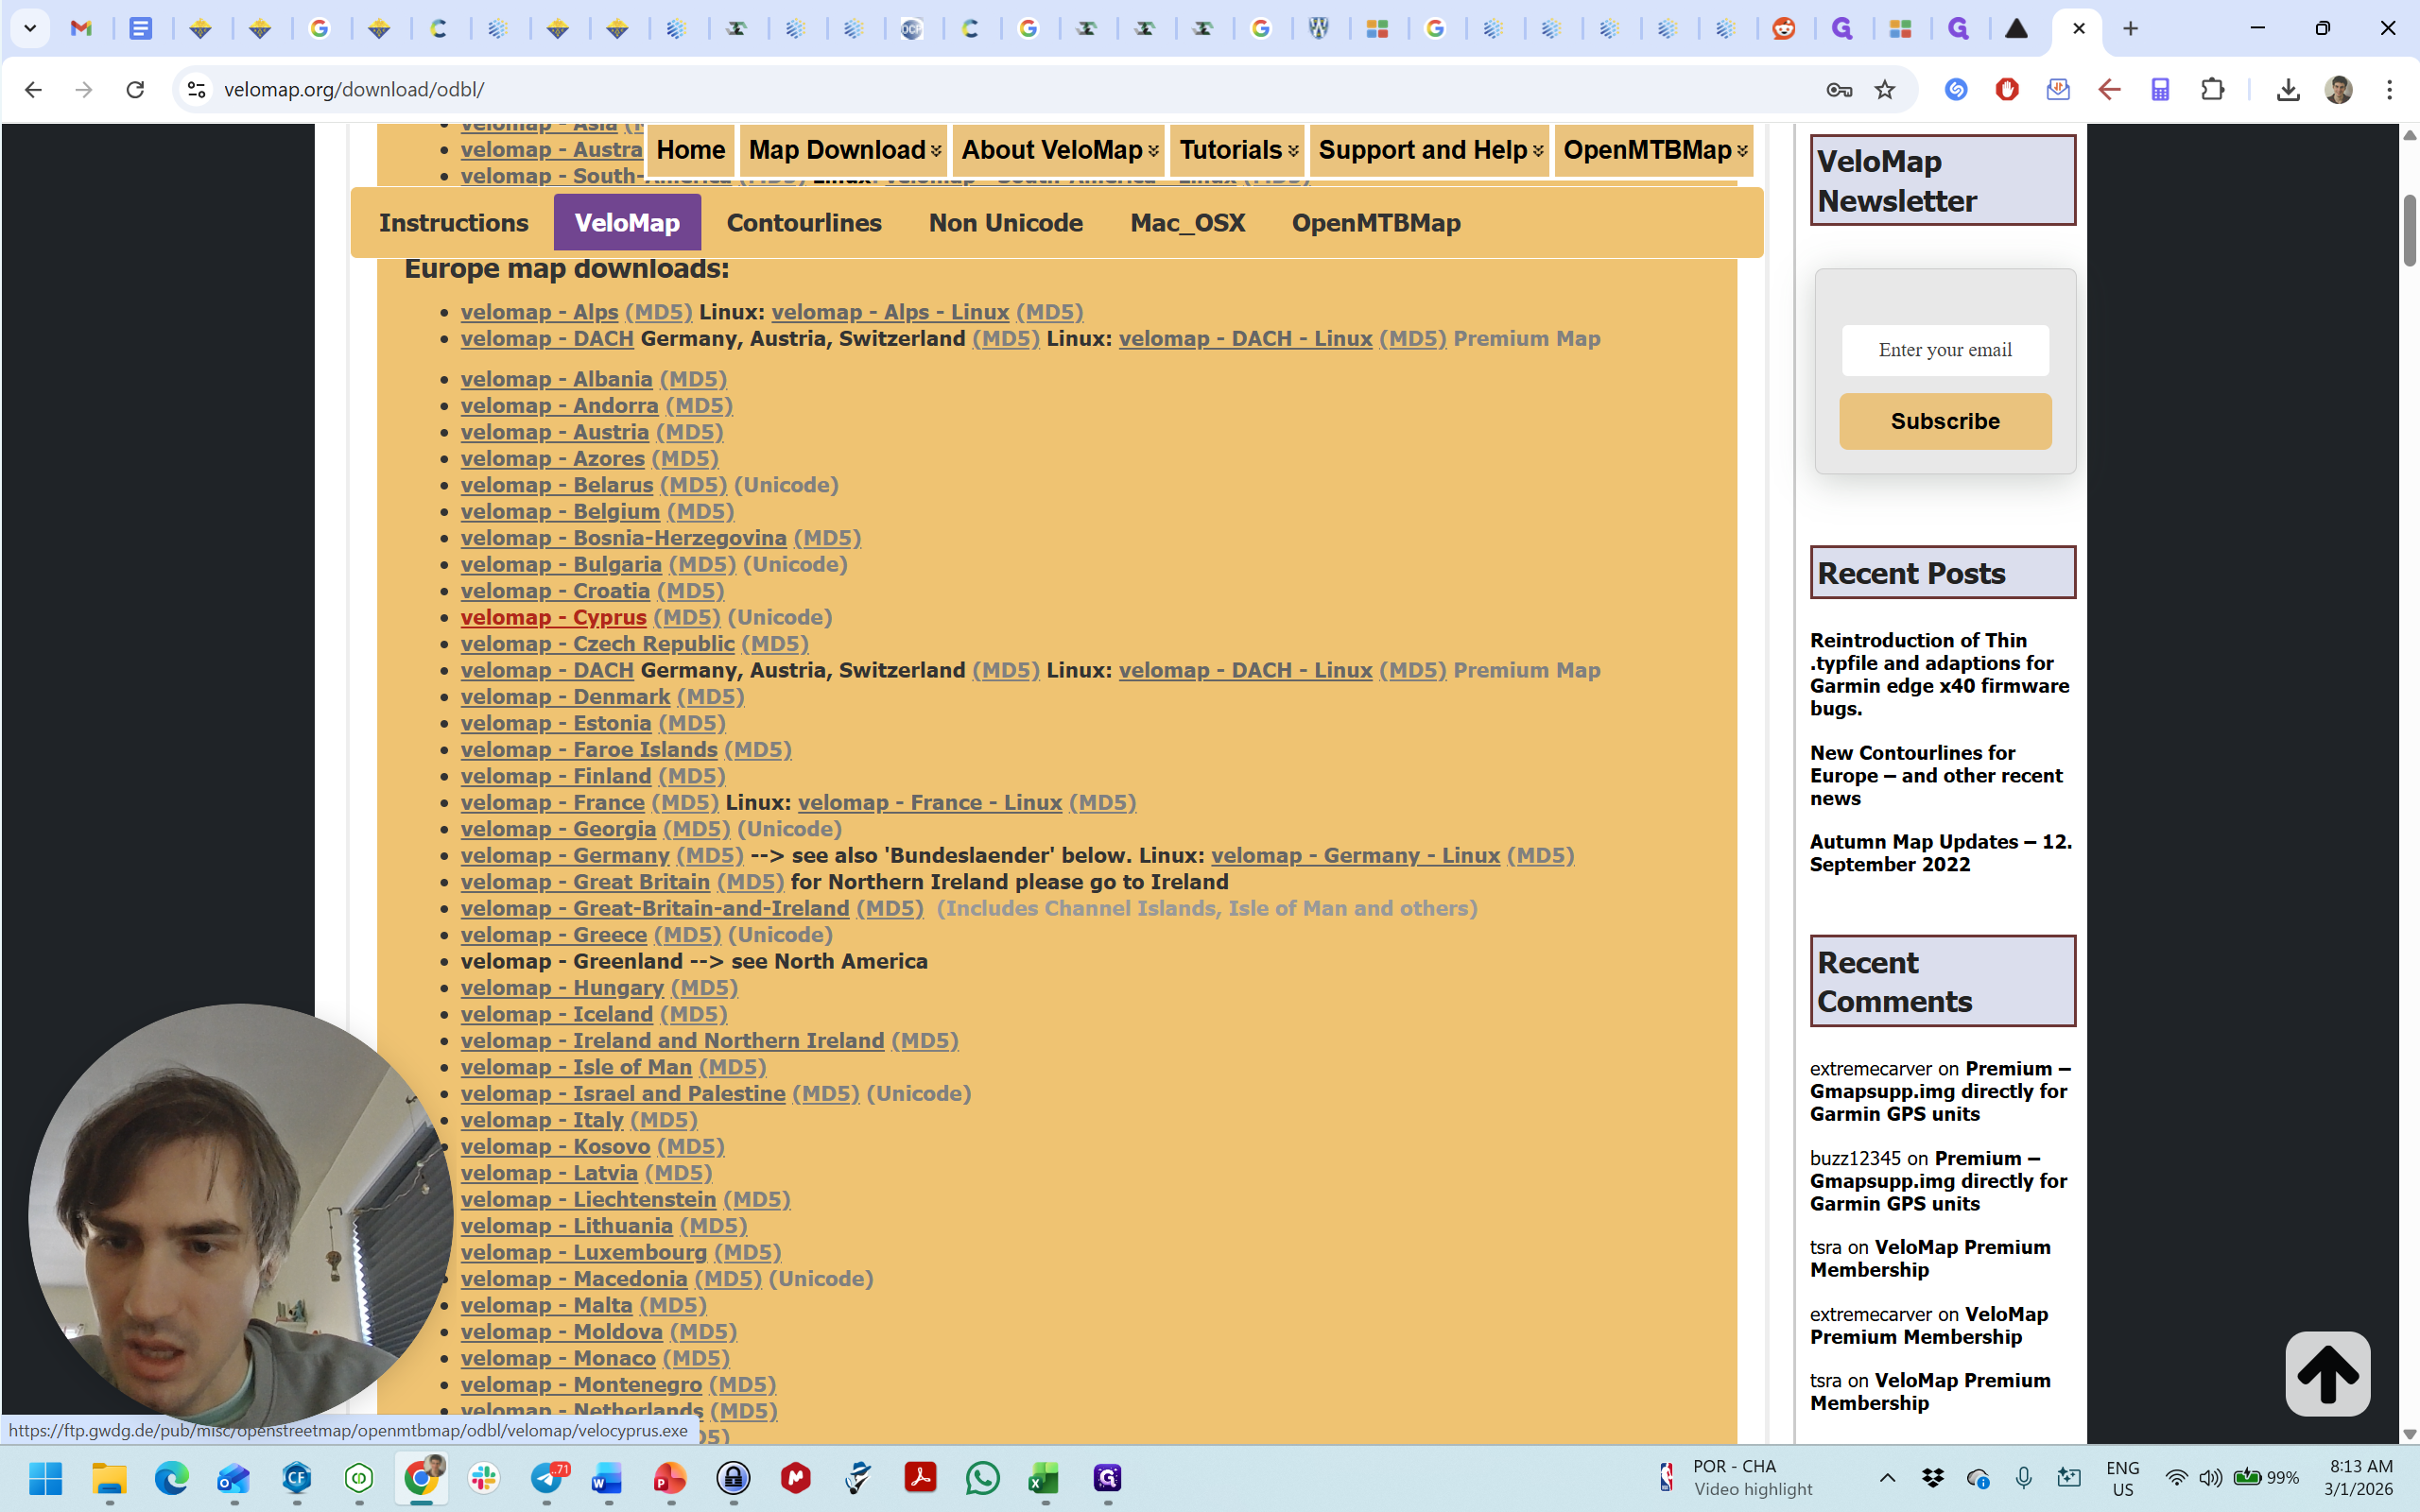Screen dimensions: 2420x1512
Task: Open the new tab plus button
Action: 2130,29
